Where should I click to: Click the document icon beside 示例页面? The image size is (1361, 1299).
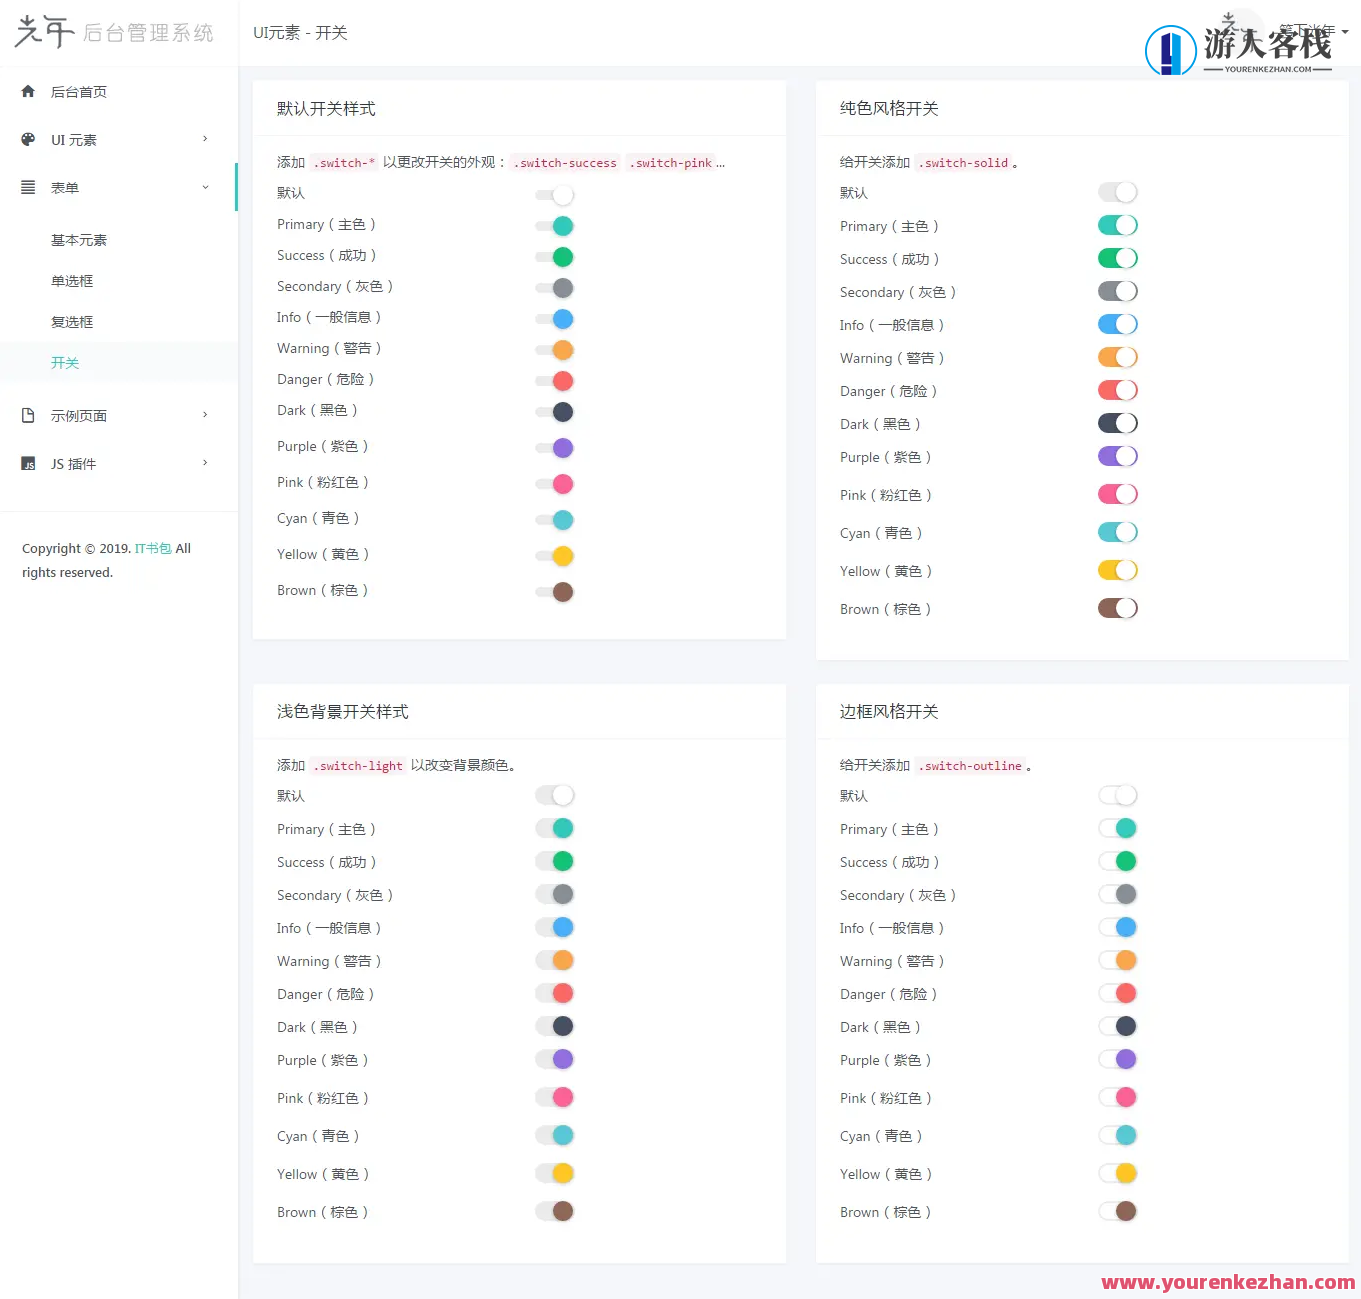point(28,416)
